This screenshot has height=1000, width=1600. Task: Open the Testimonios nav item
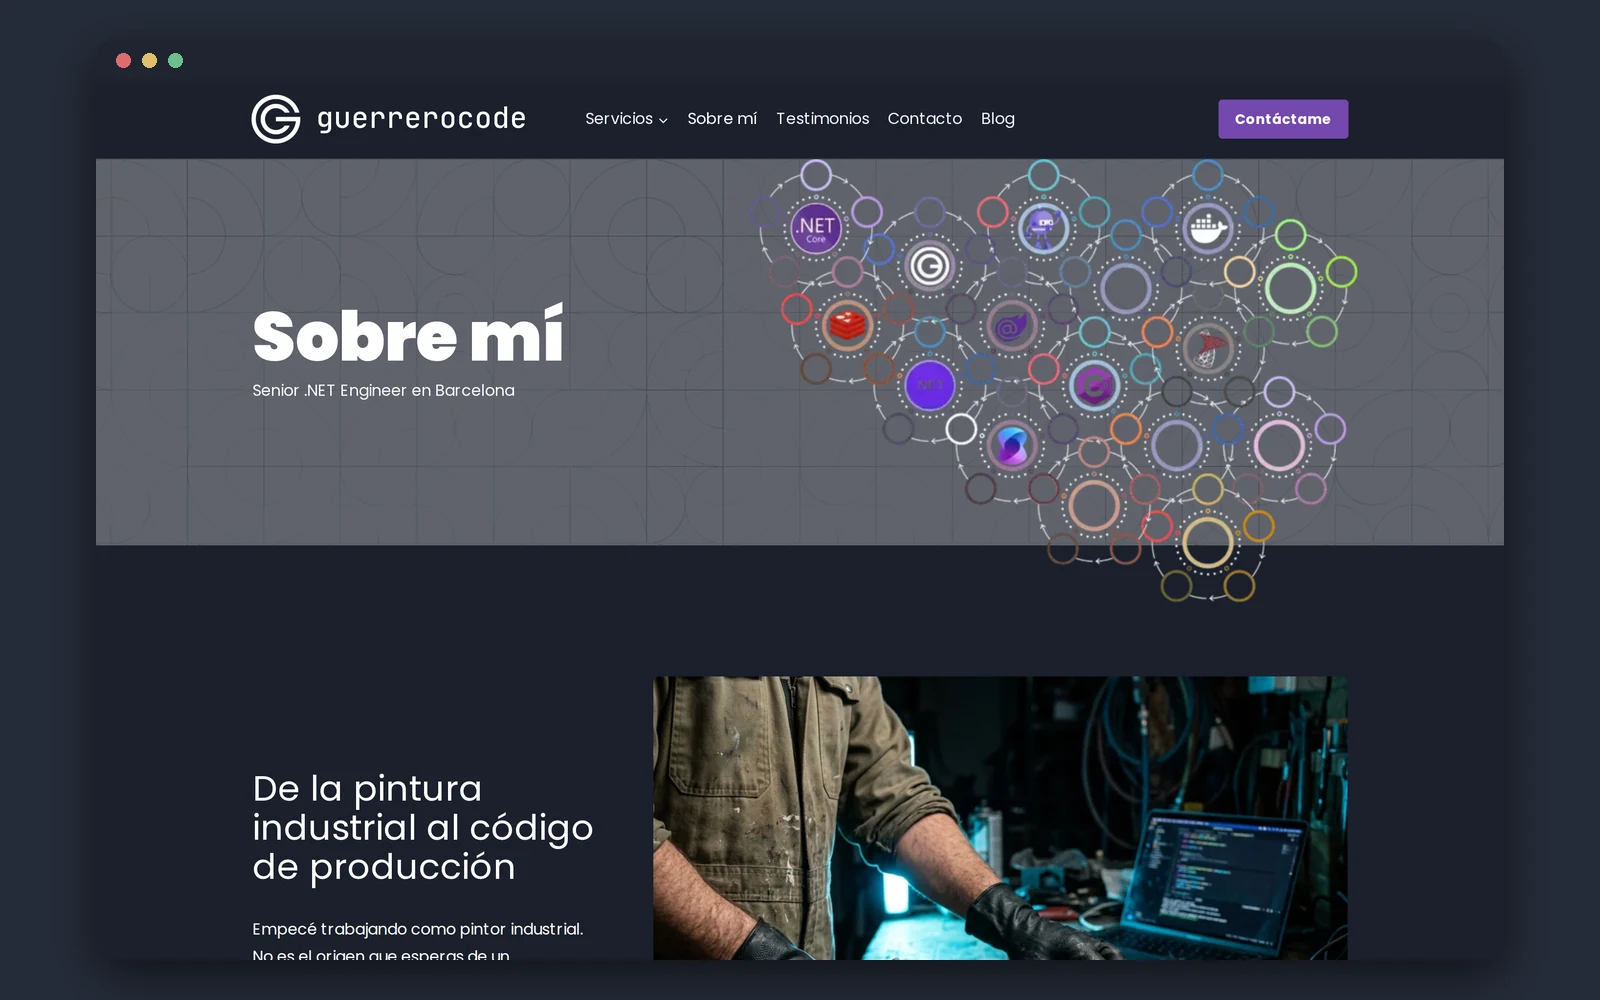pyautogui.click(x=823, y=119)
